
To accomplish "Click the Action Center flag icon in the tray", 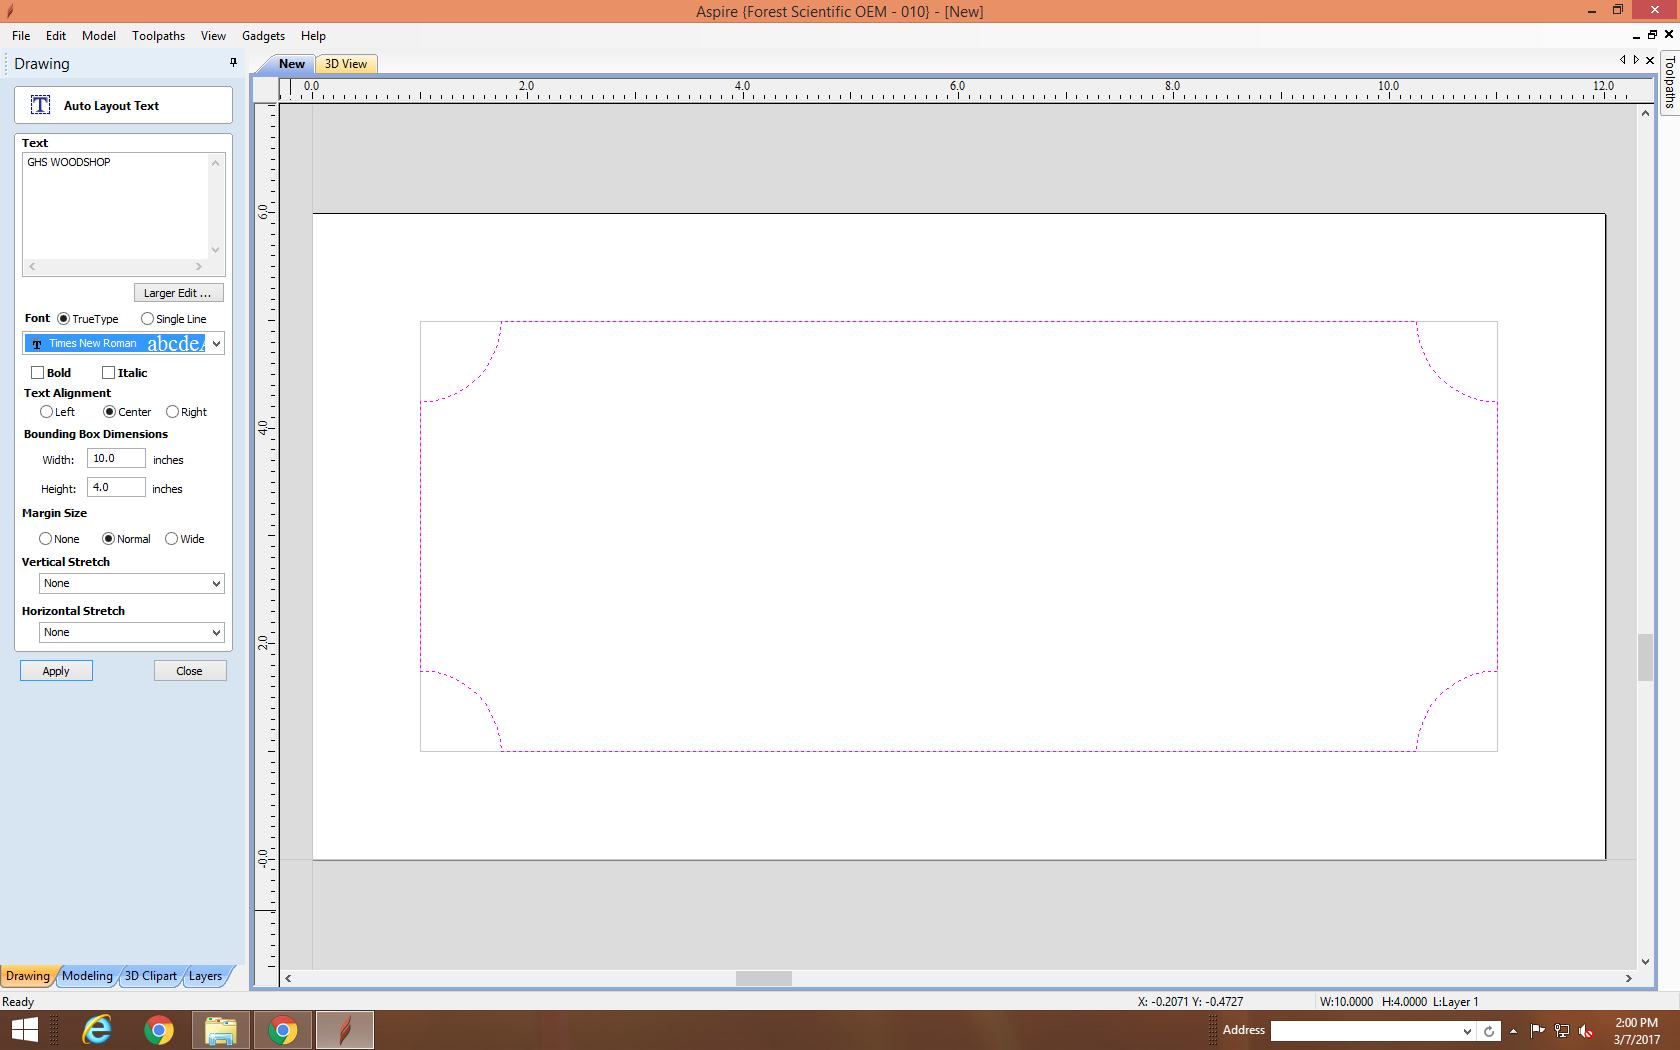I will [1537, 1031].
